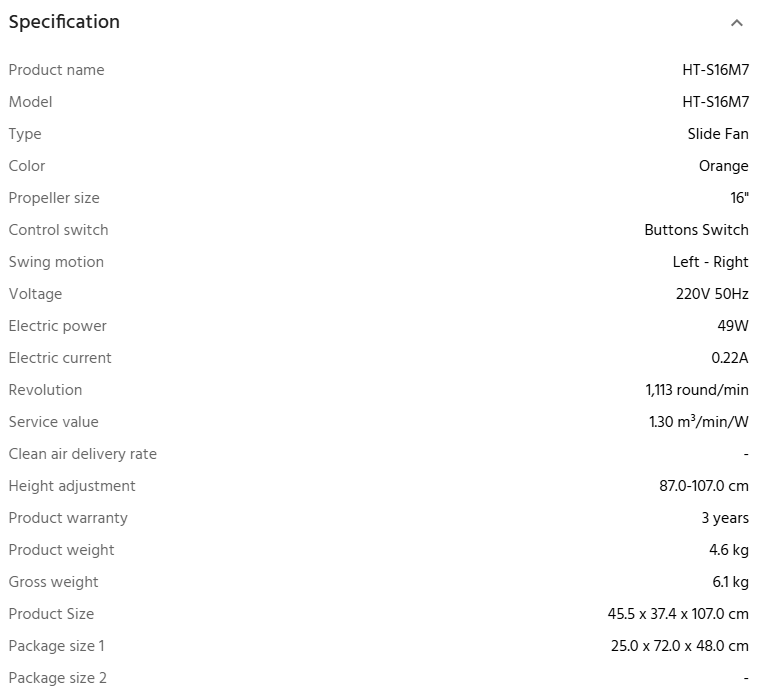
Task: Click the Buttons Switch value
Action: coord(696,230)
